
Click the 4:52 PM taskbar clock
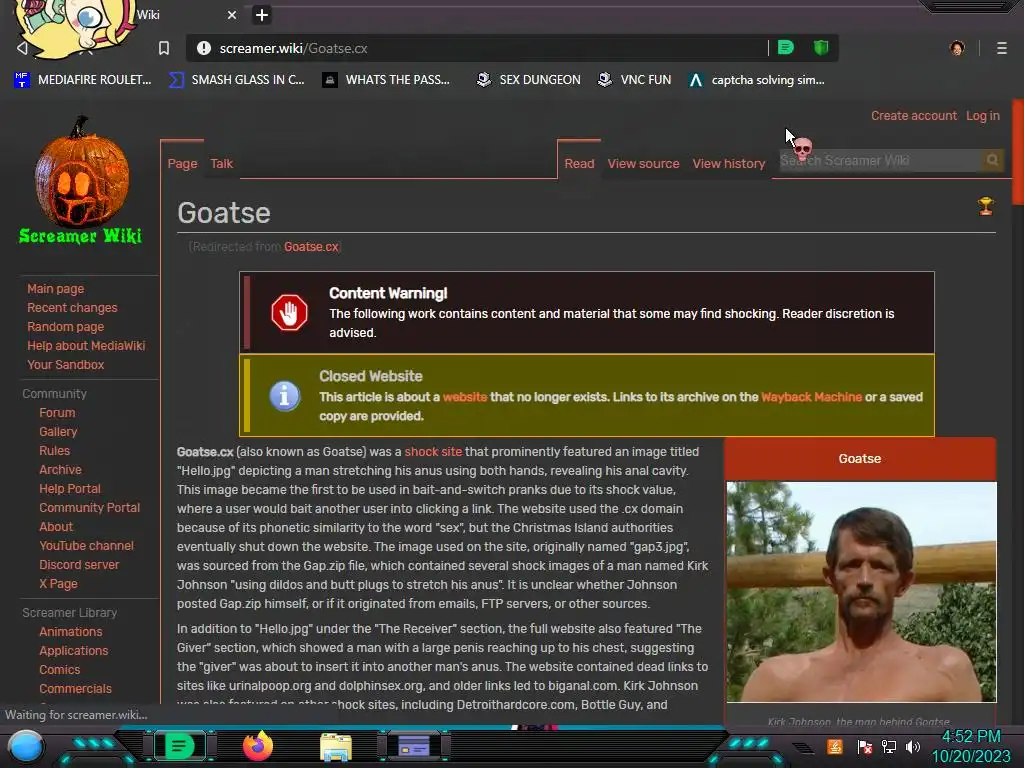tap(971, 737)
